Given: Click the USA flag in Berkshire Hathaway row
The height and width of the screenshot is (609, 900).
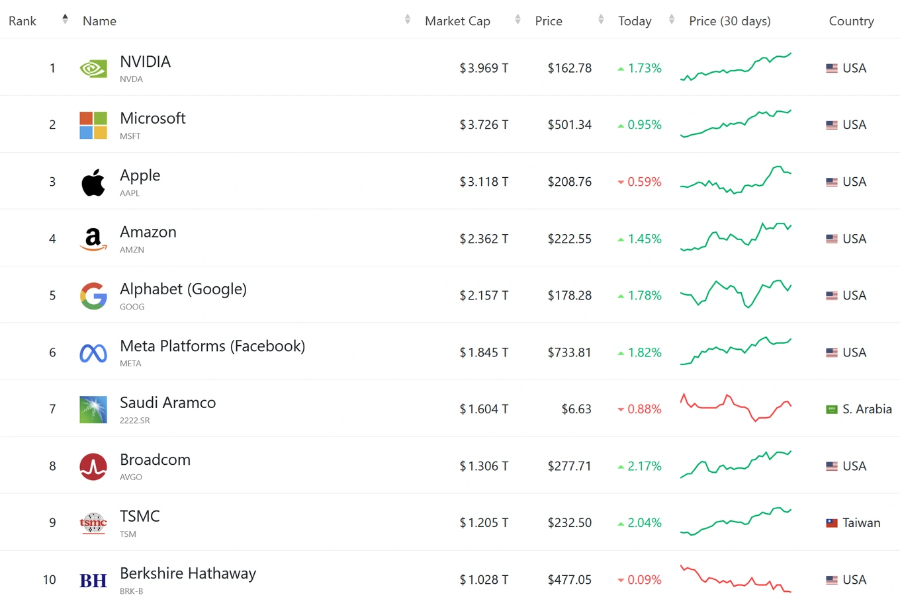Looking at the screenshot, I should (832, 580).
